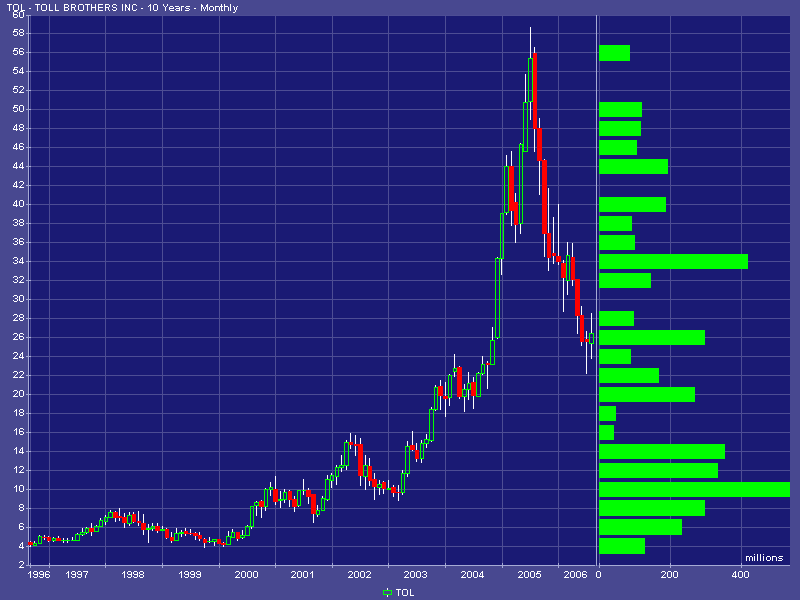
Task: Select the 1997 label on the time axis
Action: [x=77, y=575]
